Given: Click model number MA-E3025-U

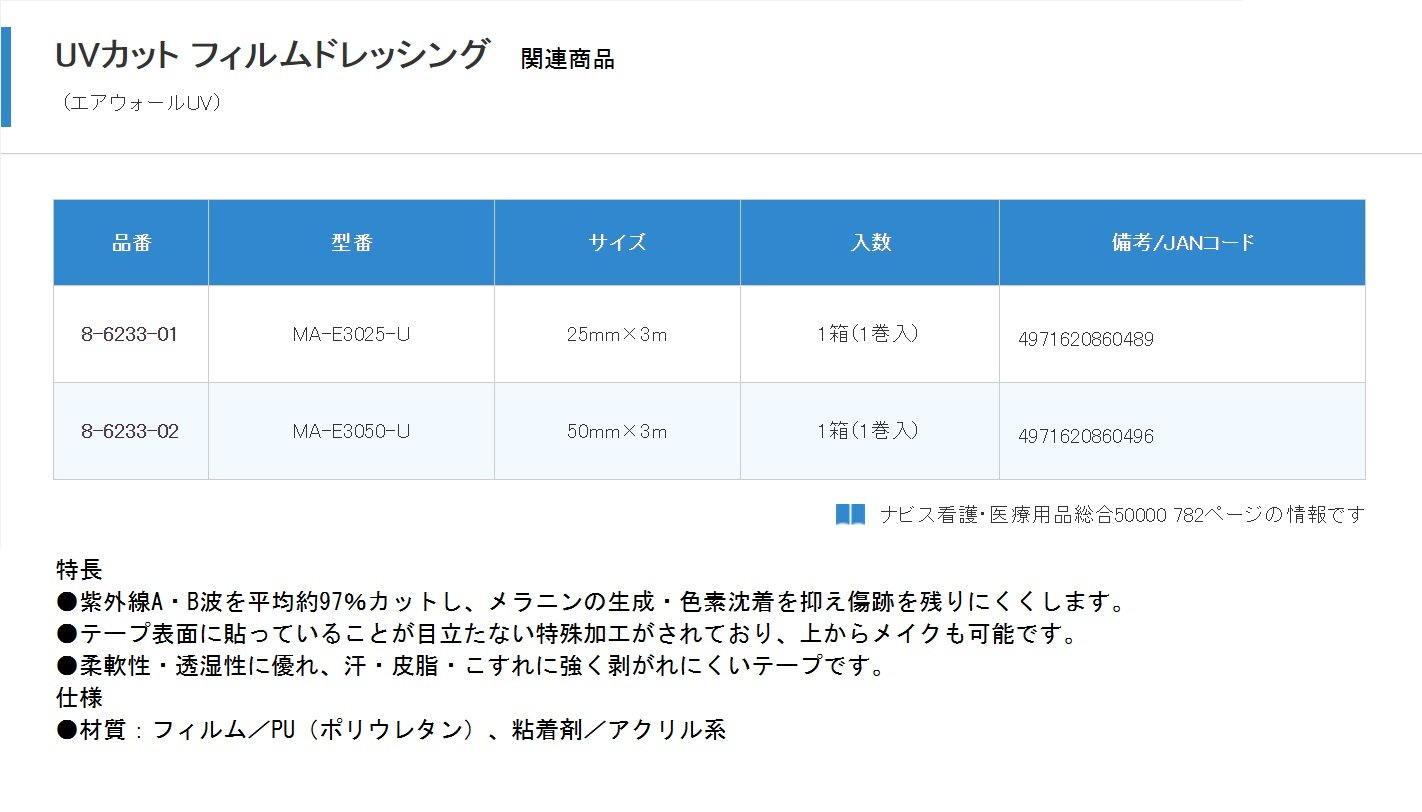Looking at the screenshot, I should [351, 335].
